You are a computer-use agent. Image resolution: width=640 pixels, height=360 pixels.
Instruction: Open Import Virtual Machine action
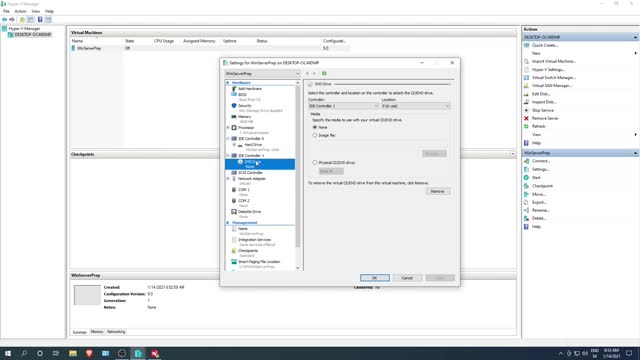tap(553, 61)
